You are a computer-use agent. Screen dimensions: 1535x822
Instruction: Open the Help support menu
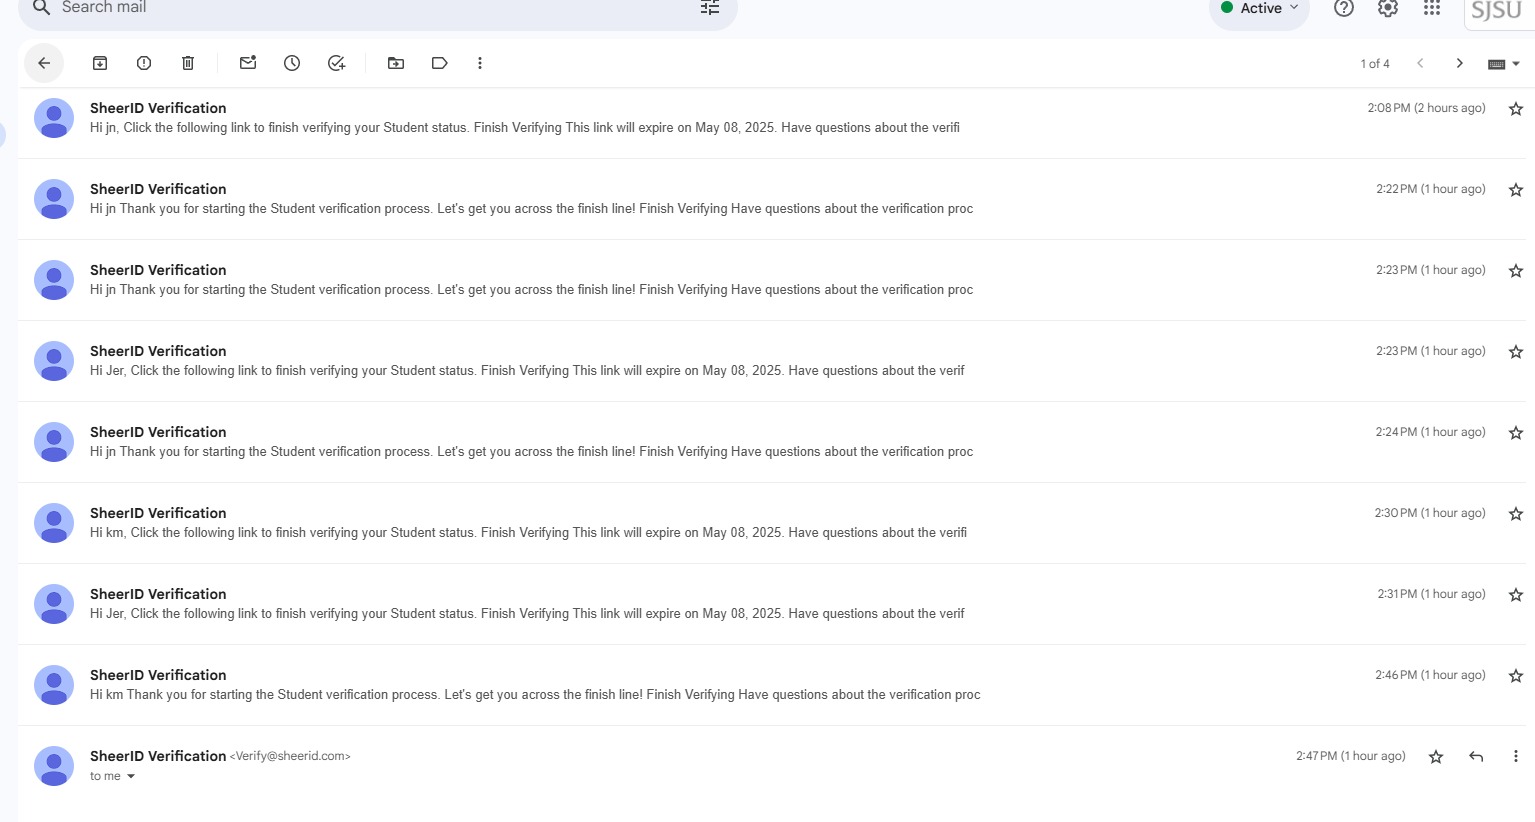pos(1344,8)
